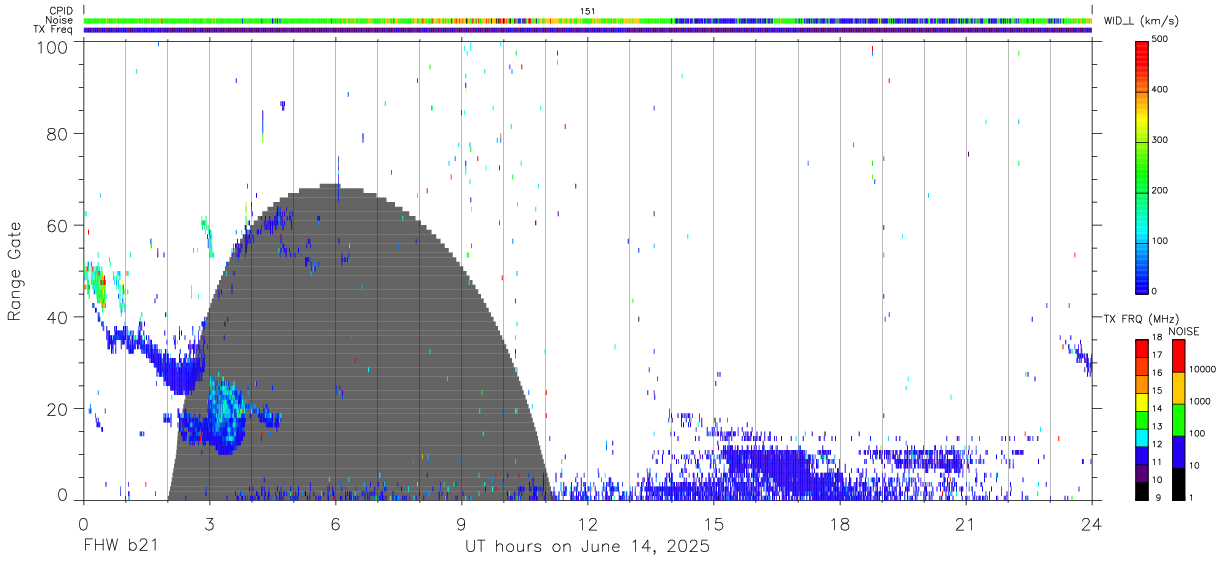Click the UT hours on June 14, 2025 title
This screenshot has width=1228, height=567.
pyautogui.click(x=587, y=546)
